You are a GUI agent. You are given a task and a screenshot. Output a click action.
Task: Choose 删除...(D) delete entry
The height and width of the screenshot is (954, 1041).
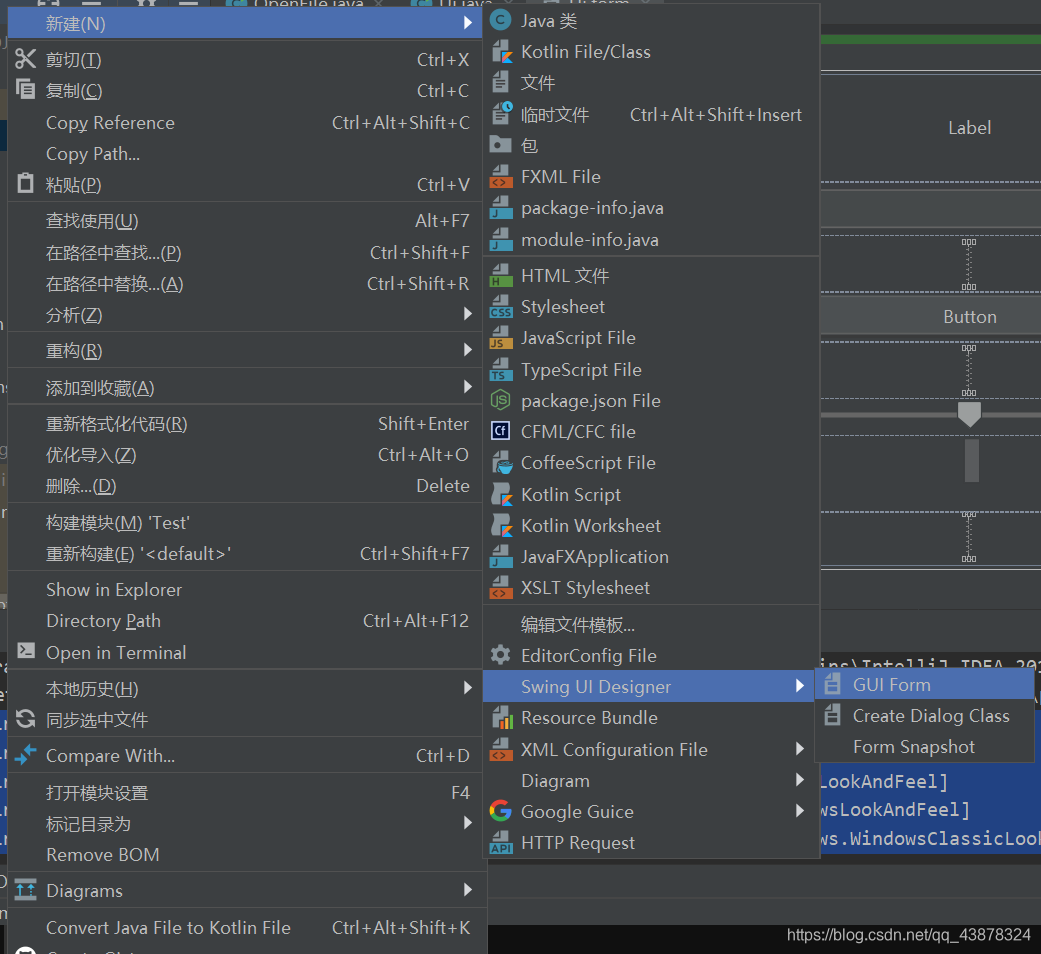(x=244, y=486)
